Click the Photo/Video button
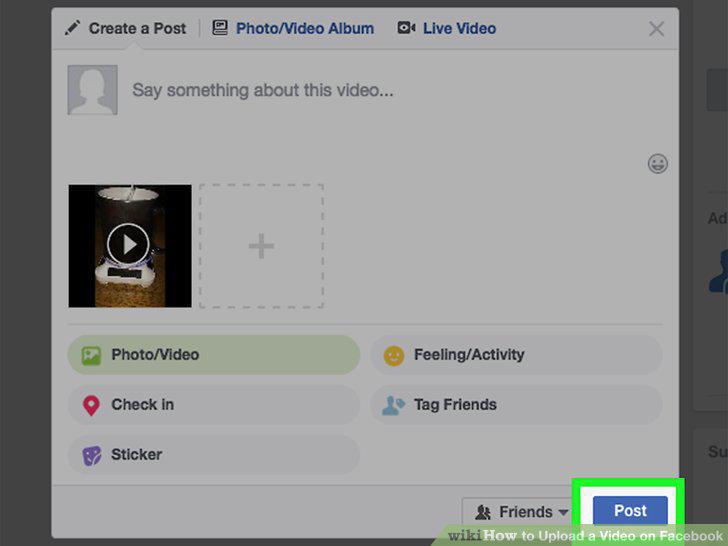The width and height of the screenshot is (728, 546). pyautogui.click(x=214, y=355)
